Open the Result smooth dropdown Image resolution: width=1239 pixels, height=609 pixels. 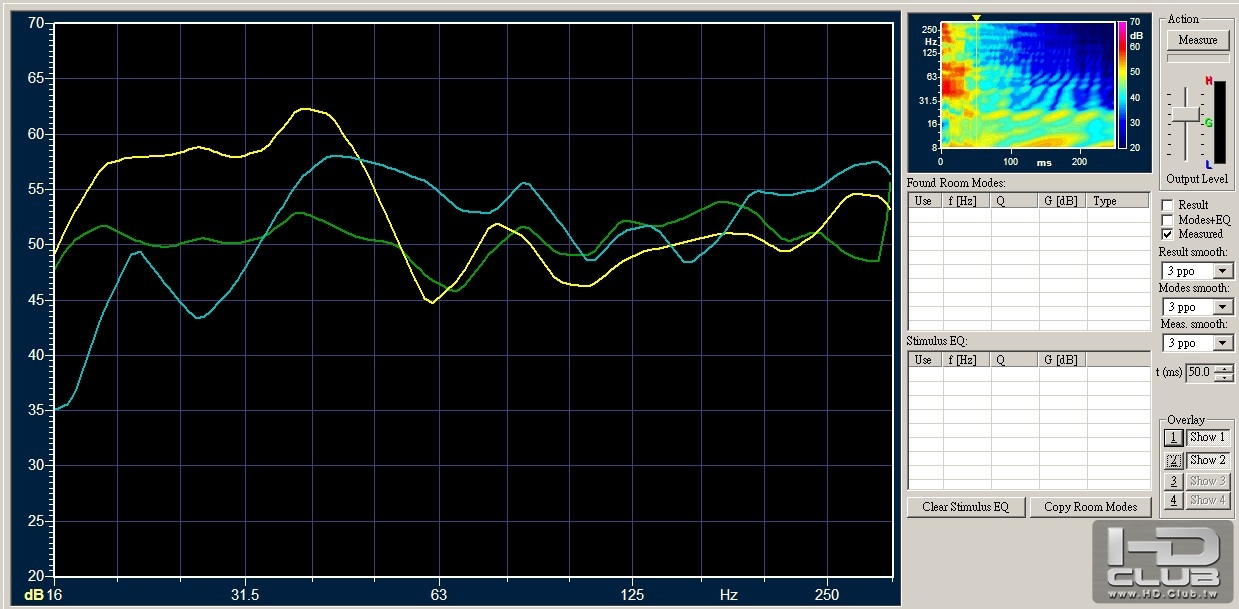pos(1223,271)
